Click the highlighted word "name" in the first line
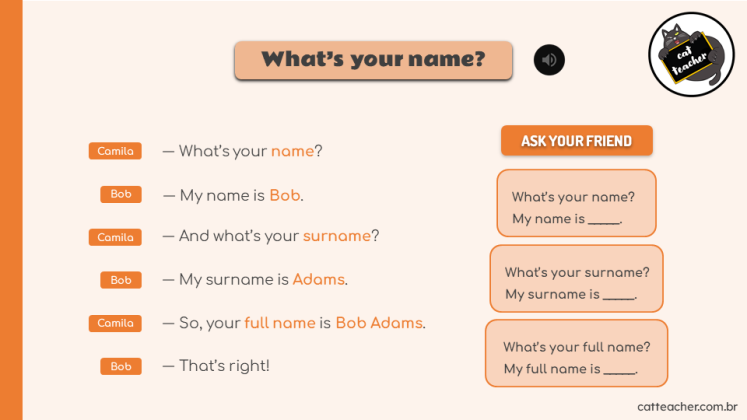Image resolution: width=747 pixels, height=420 pixels. [x=292, y=152]
